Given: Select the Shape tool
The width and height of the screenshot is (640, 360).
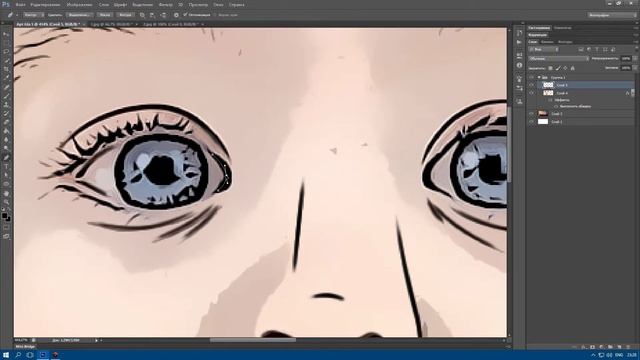Looking at the screenshot, I should pyautogui.click(x=6, y=184).
